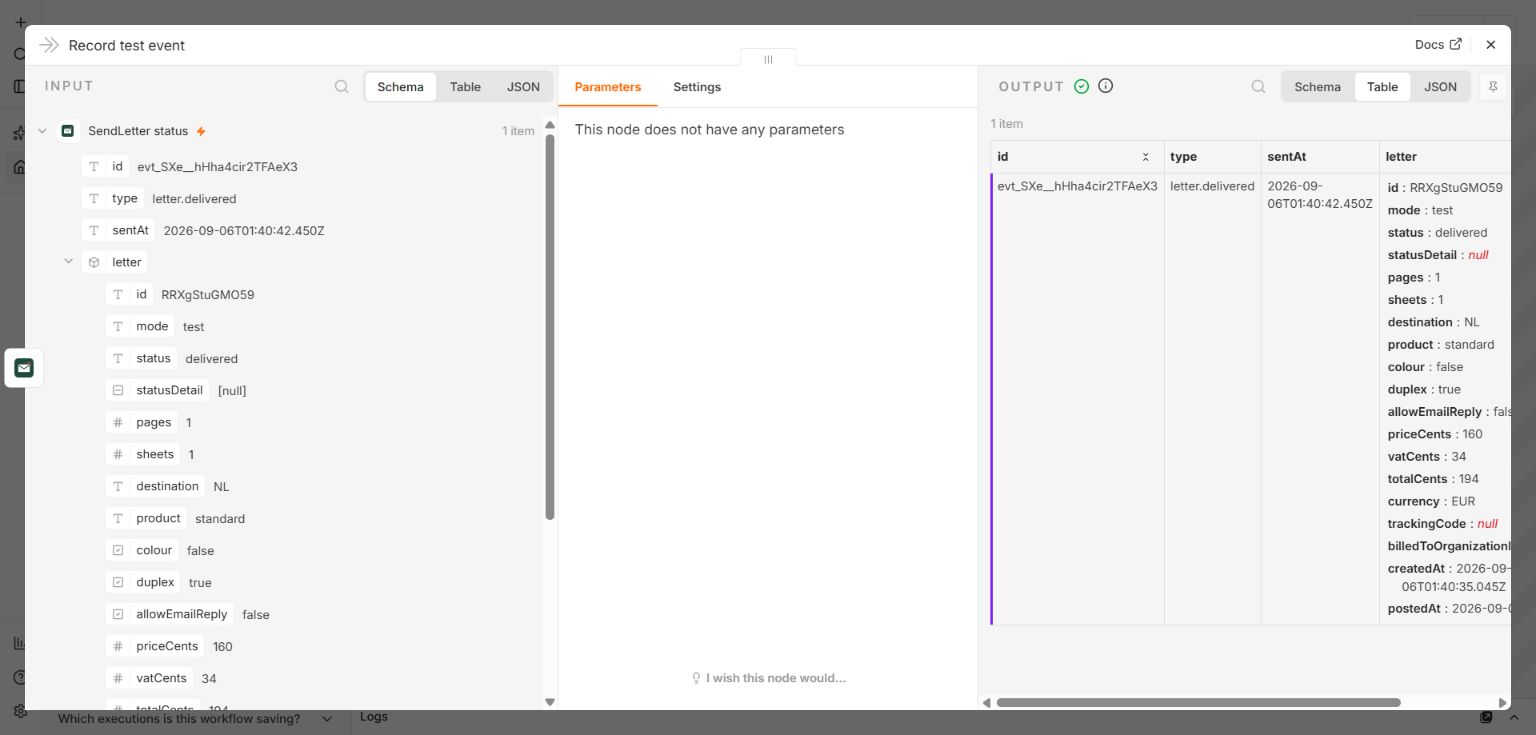Click the boolean icon beside colour field
1536x735 pixels.
118,550
